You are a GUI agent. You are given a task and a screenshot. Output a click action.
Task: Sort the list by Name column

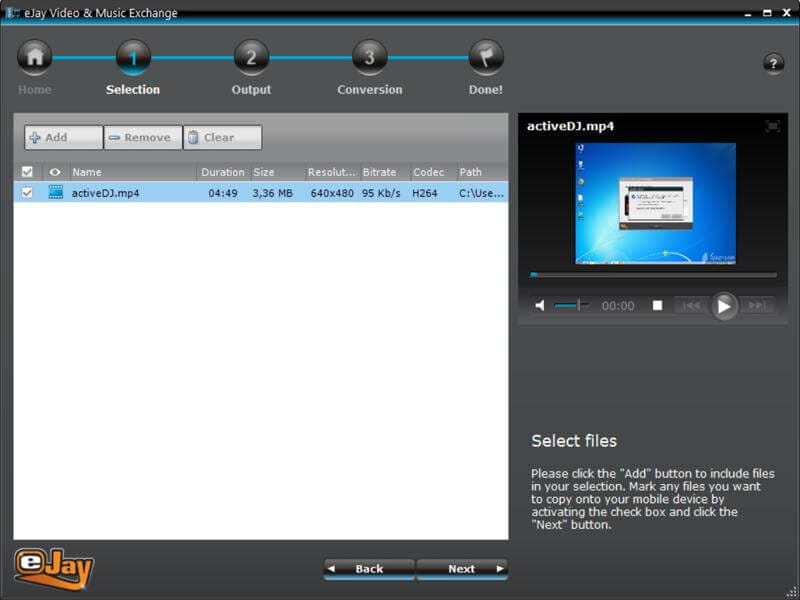[88, 171]
